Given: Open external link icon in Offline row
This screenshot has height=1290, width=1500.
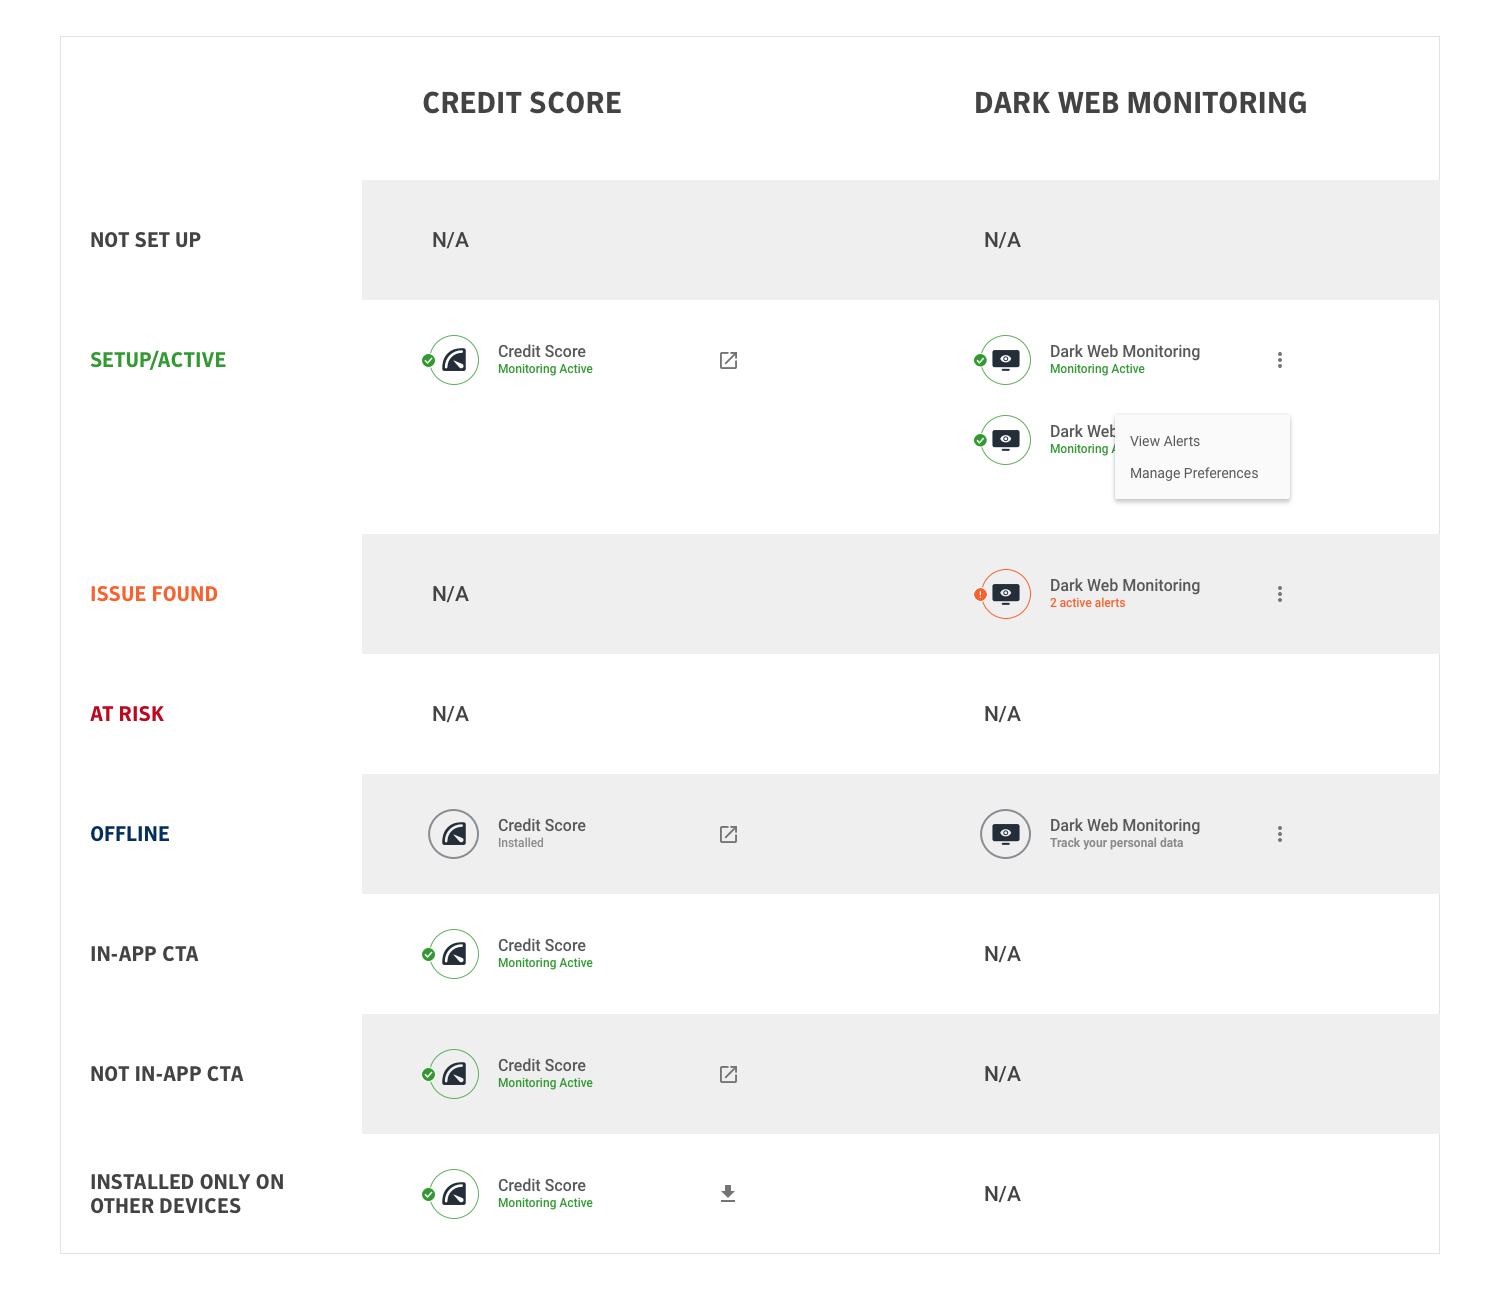Looking at the screenshot, I should pyautogui.click(x=728, y=834).
